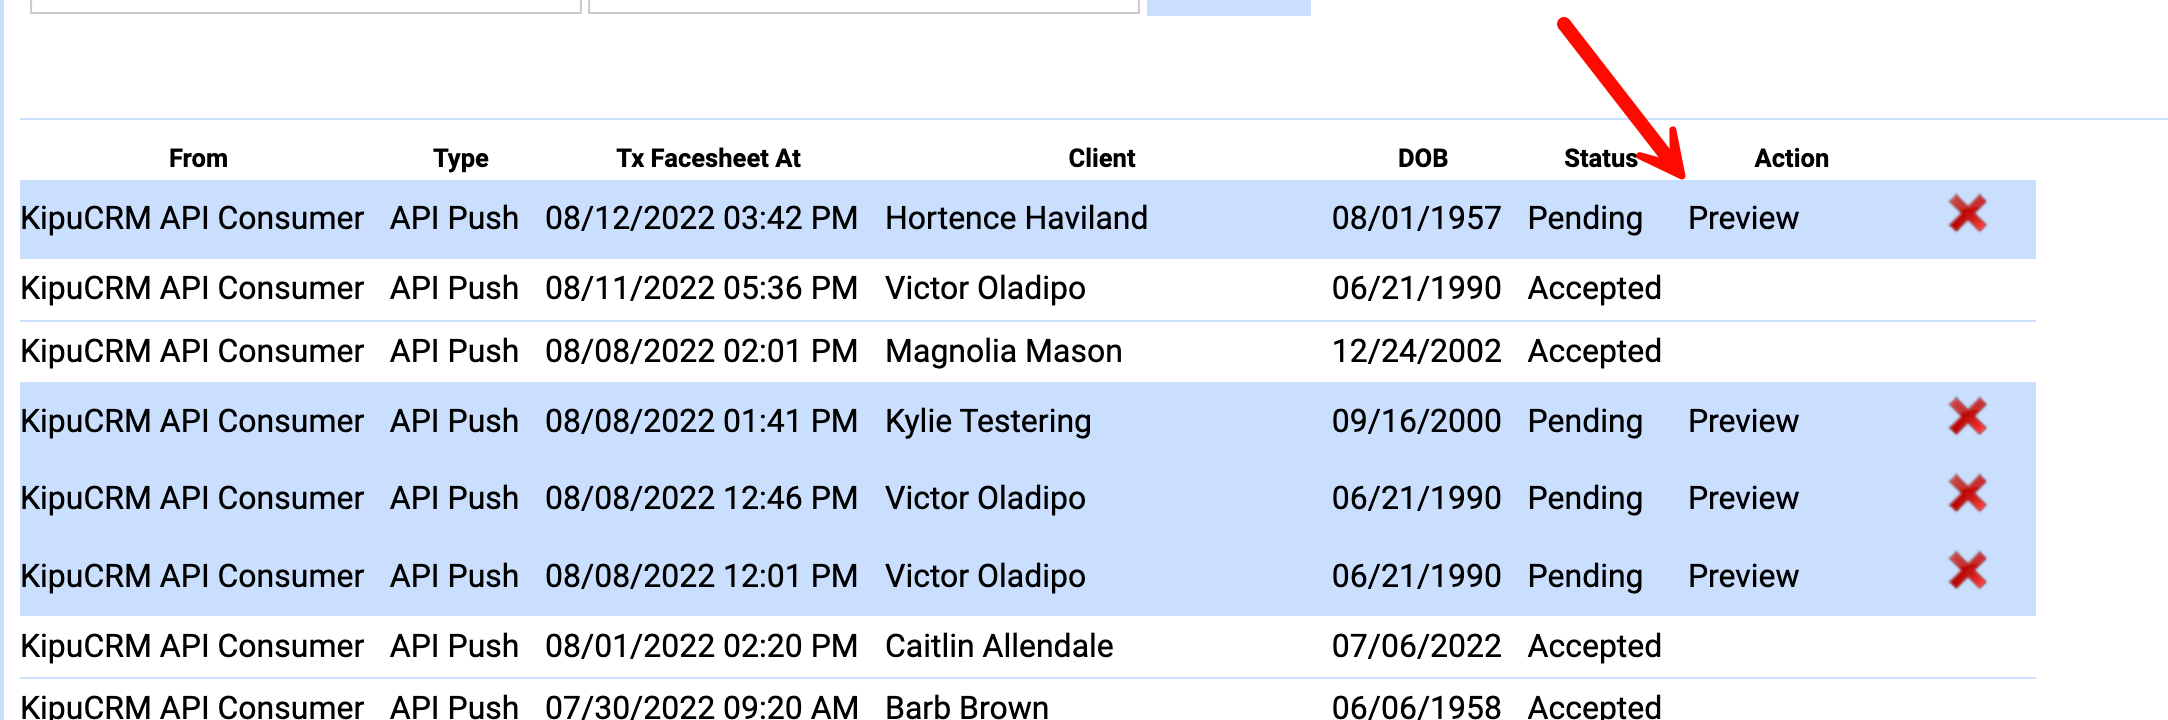Click the Client column header
Screen dimensions: 2168x720
(1101, 158)
